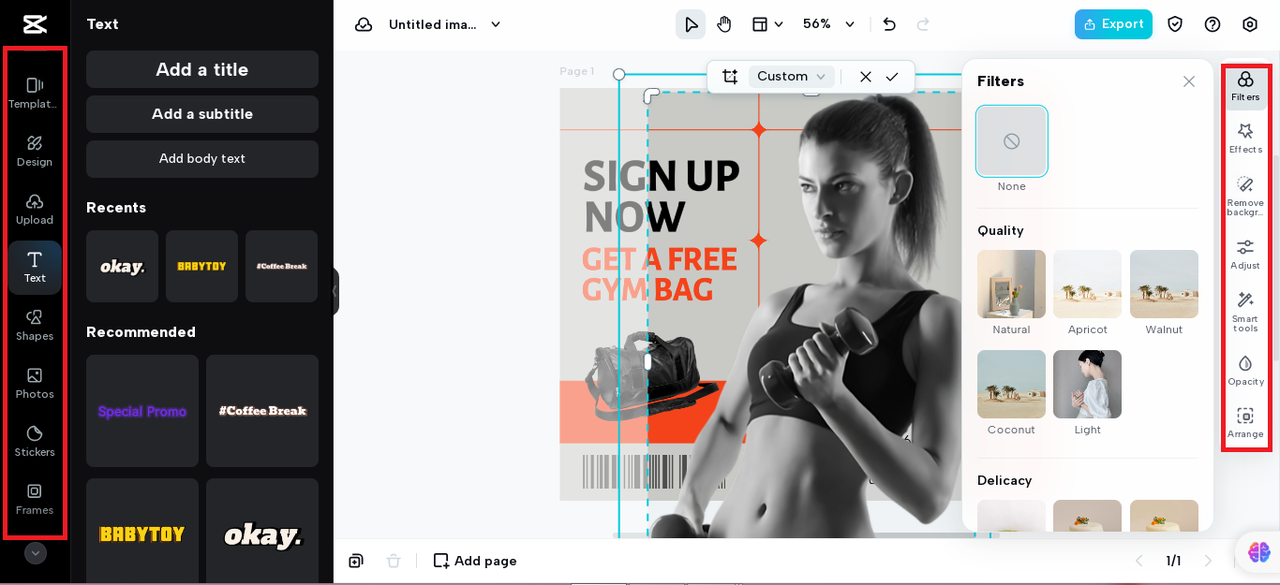1280x585 pixels.
Task: Open the 56% zoom dropdown
Action: pyautogui.click(x=829, y=24)
